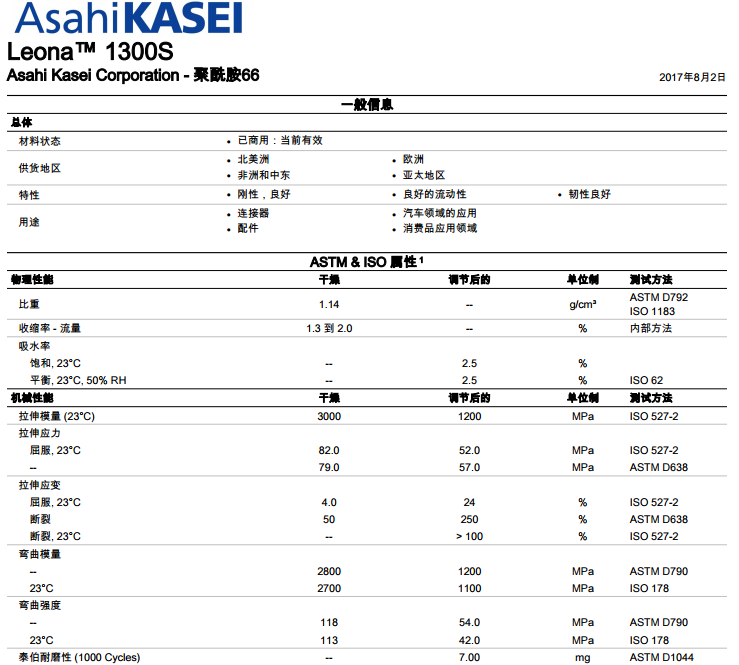The image size is (739, 665).
Task: Click the Taber abrasion value '7.00'
Action: point(469,657)
